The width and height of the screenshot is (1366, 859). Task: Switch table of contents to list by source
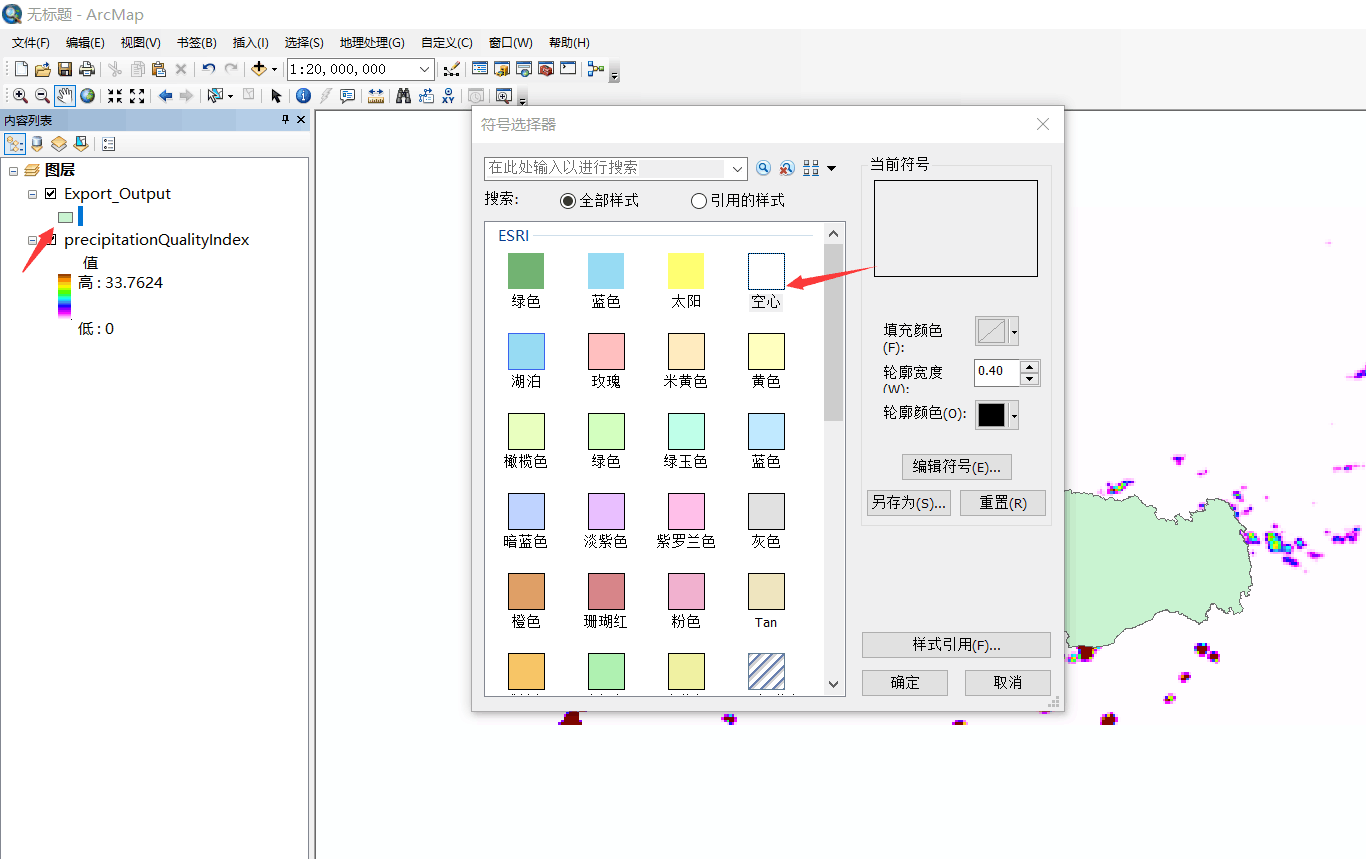click(x=36, y=144)
